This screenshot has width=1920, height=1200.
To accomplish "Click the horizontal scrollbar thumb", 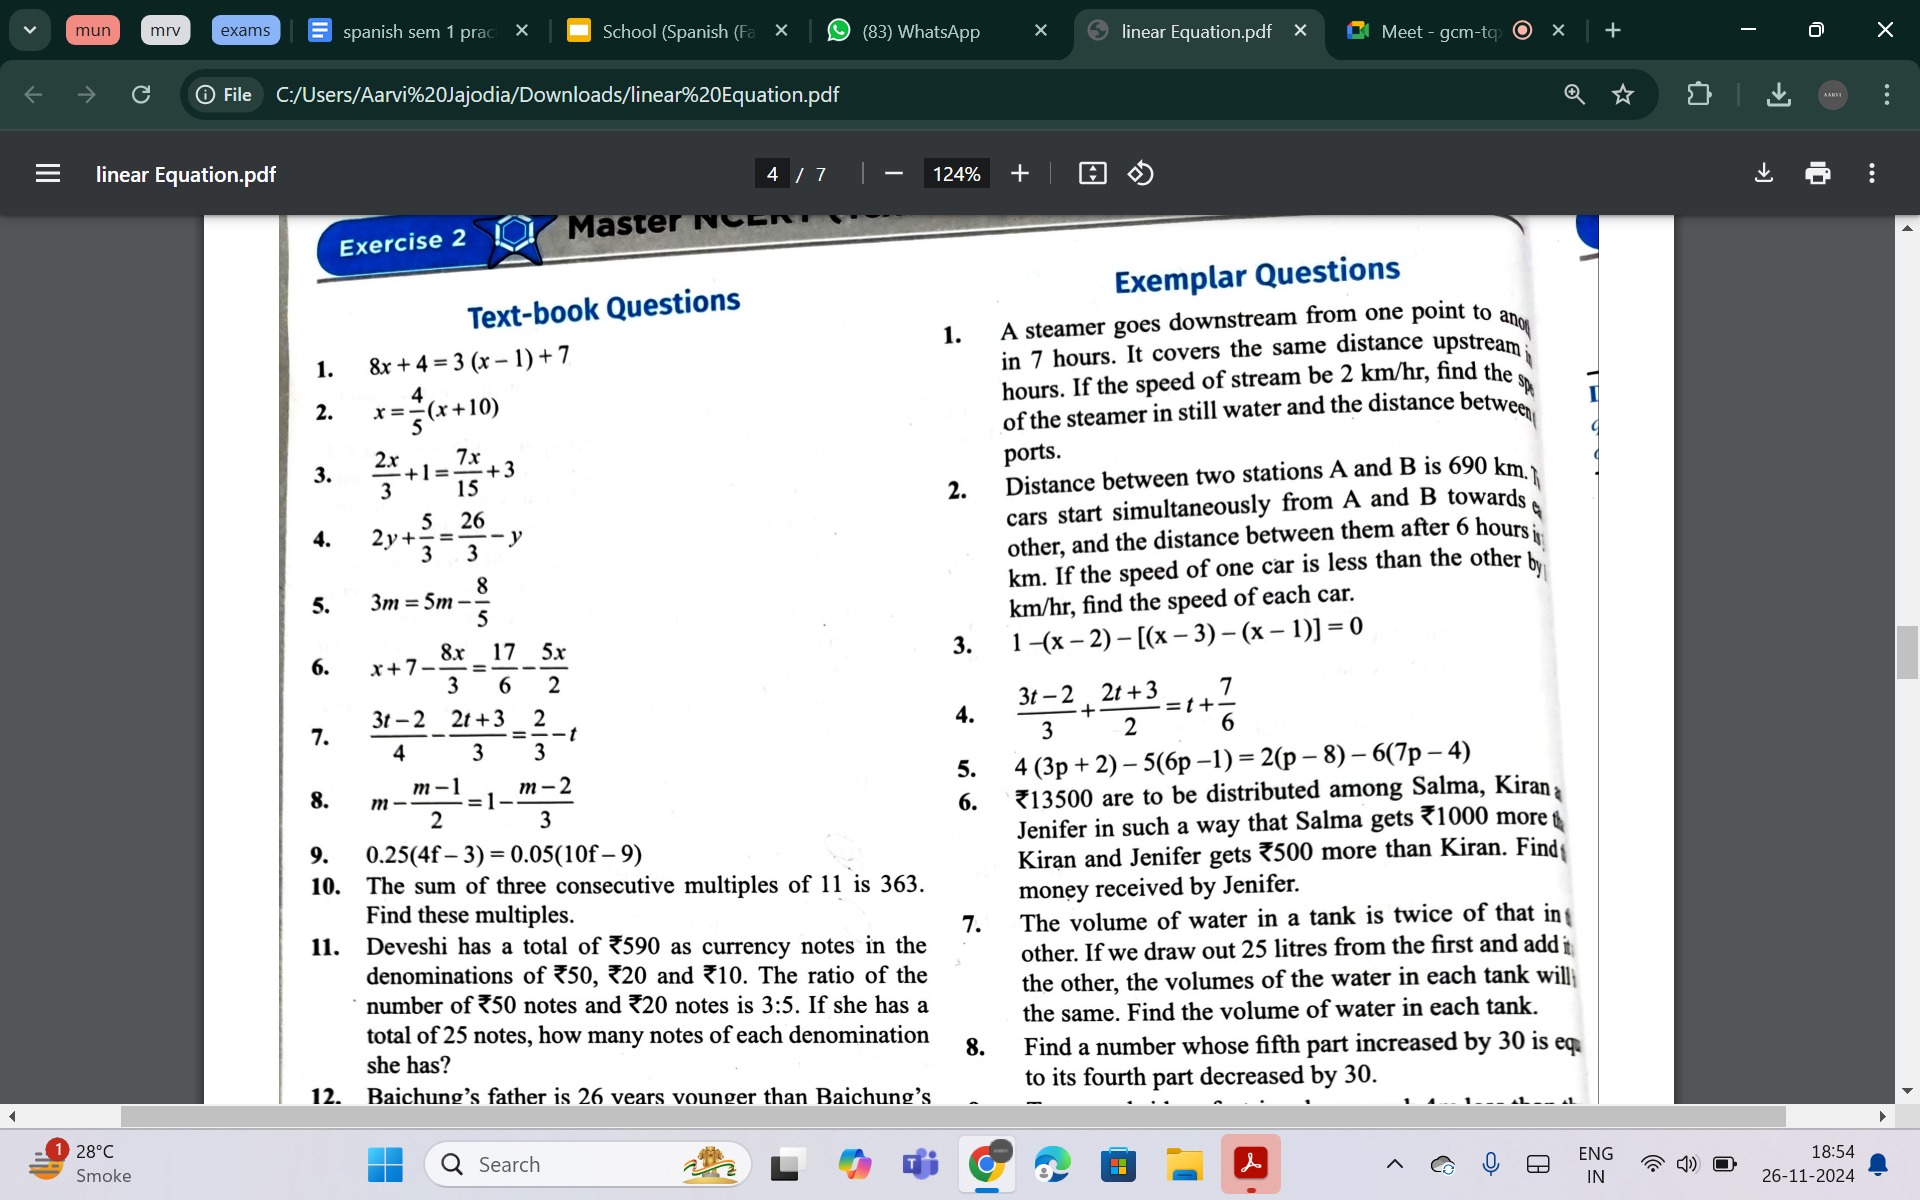I will [953, 1116].
